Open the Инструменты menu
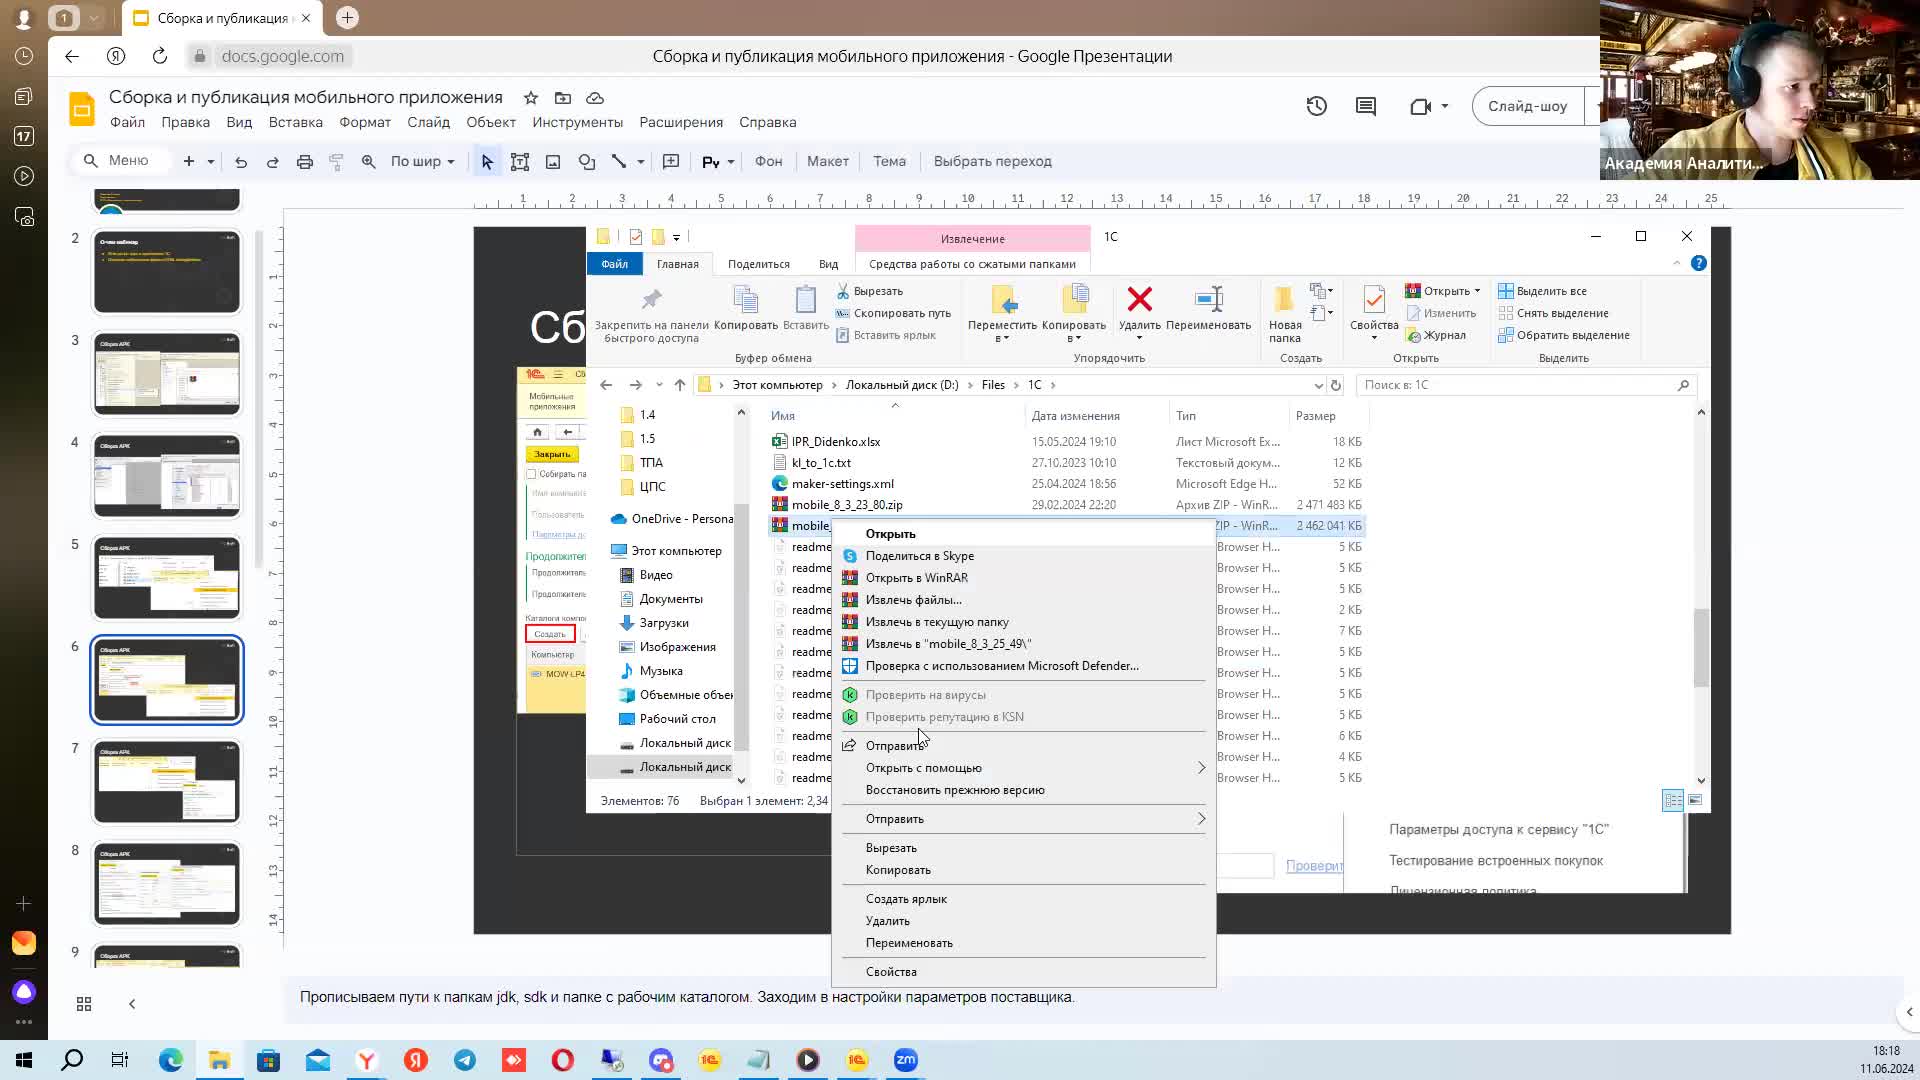Image resolution: width=1920 pixels, height=1080 pixels. click(577, 122)
